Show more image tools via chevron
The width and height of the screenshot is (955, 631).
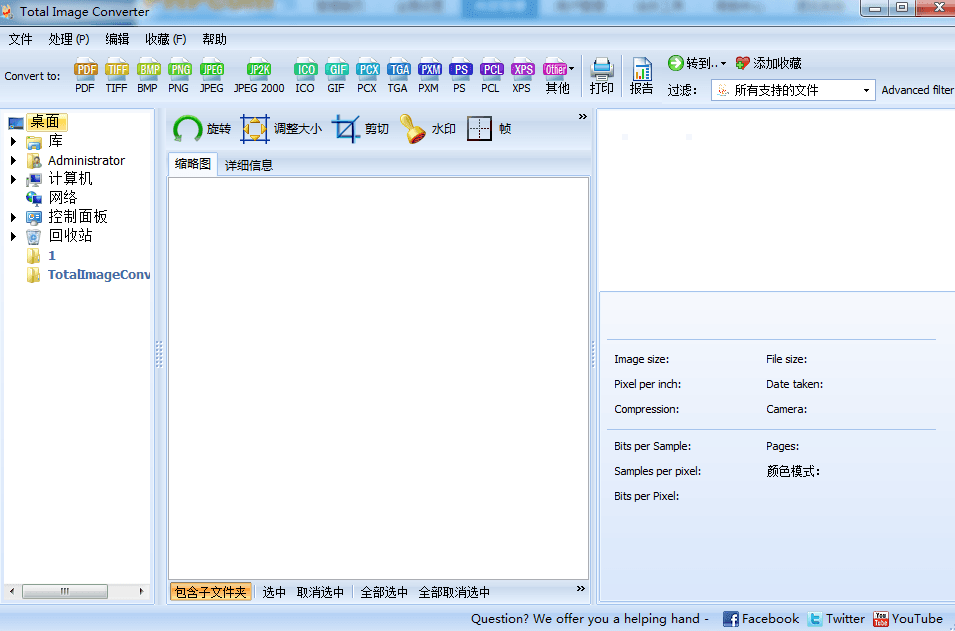pyautogui.click(x=583, y=116)
